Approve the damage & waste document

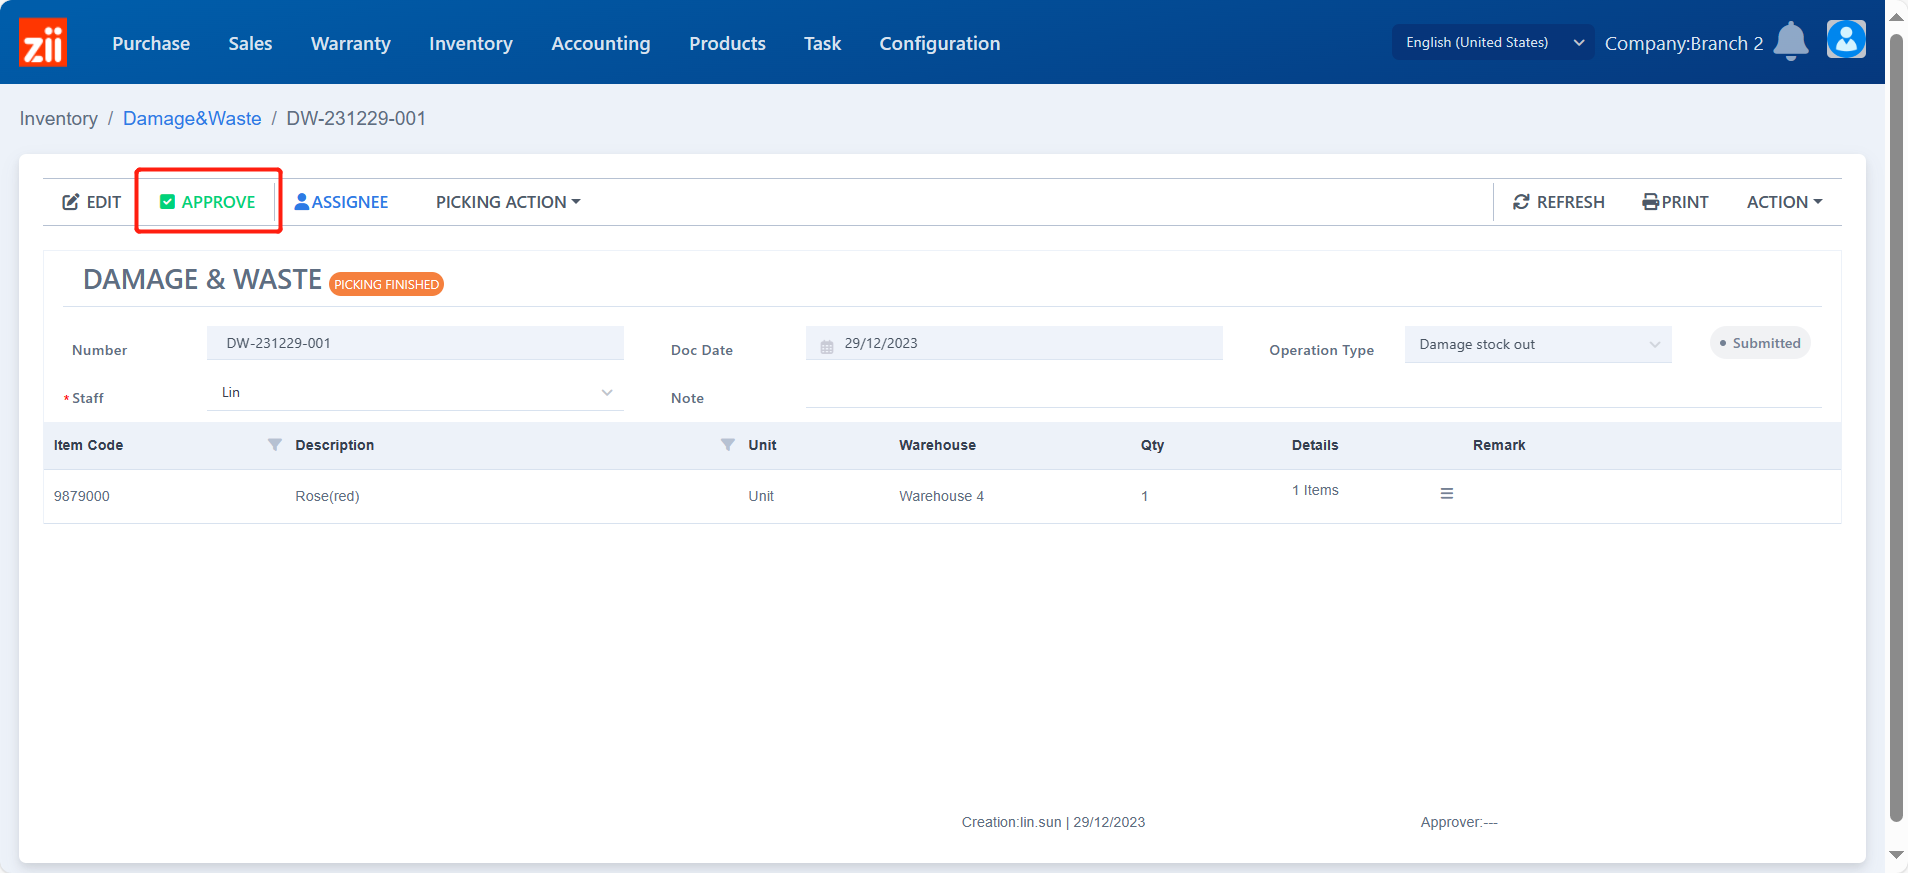(x=208, y=202)
